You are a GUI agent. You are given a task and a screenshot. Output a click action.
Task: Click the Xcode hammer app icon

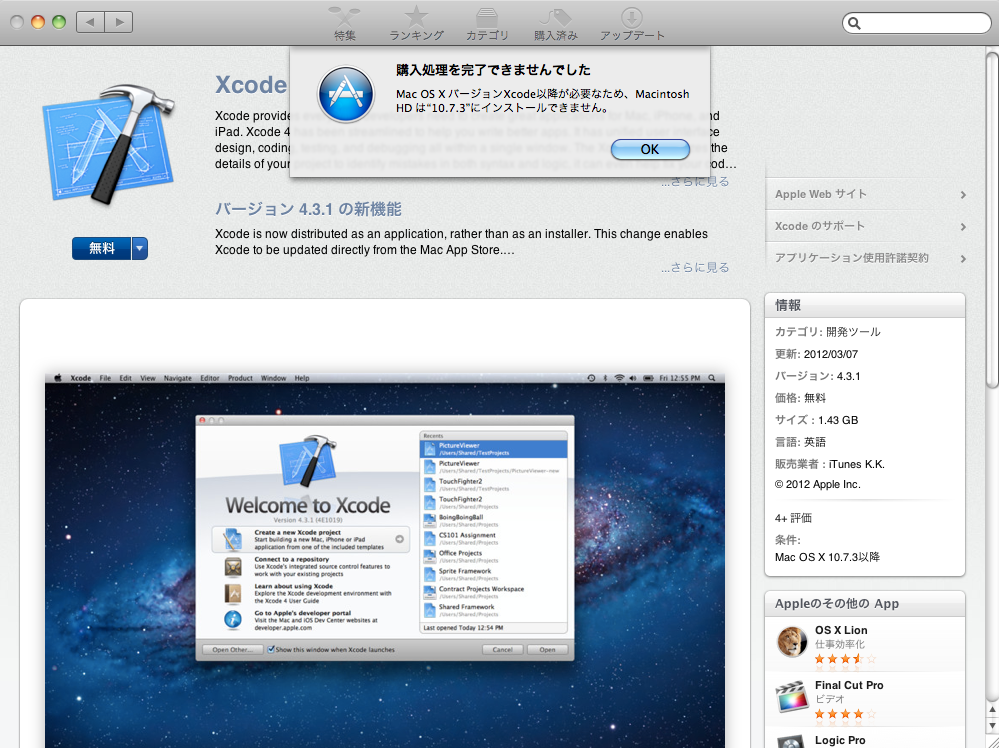[x=108, y=143]
